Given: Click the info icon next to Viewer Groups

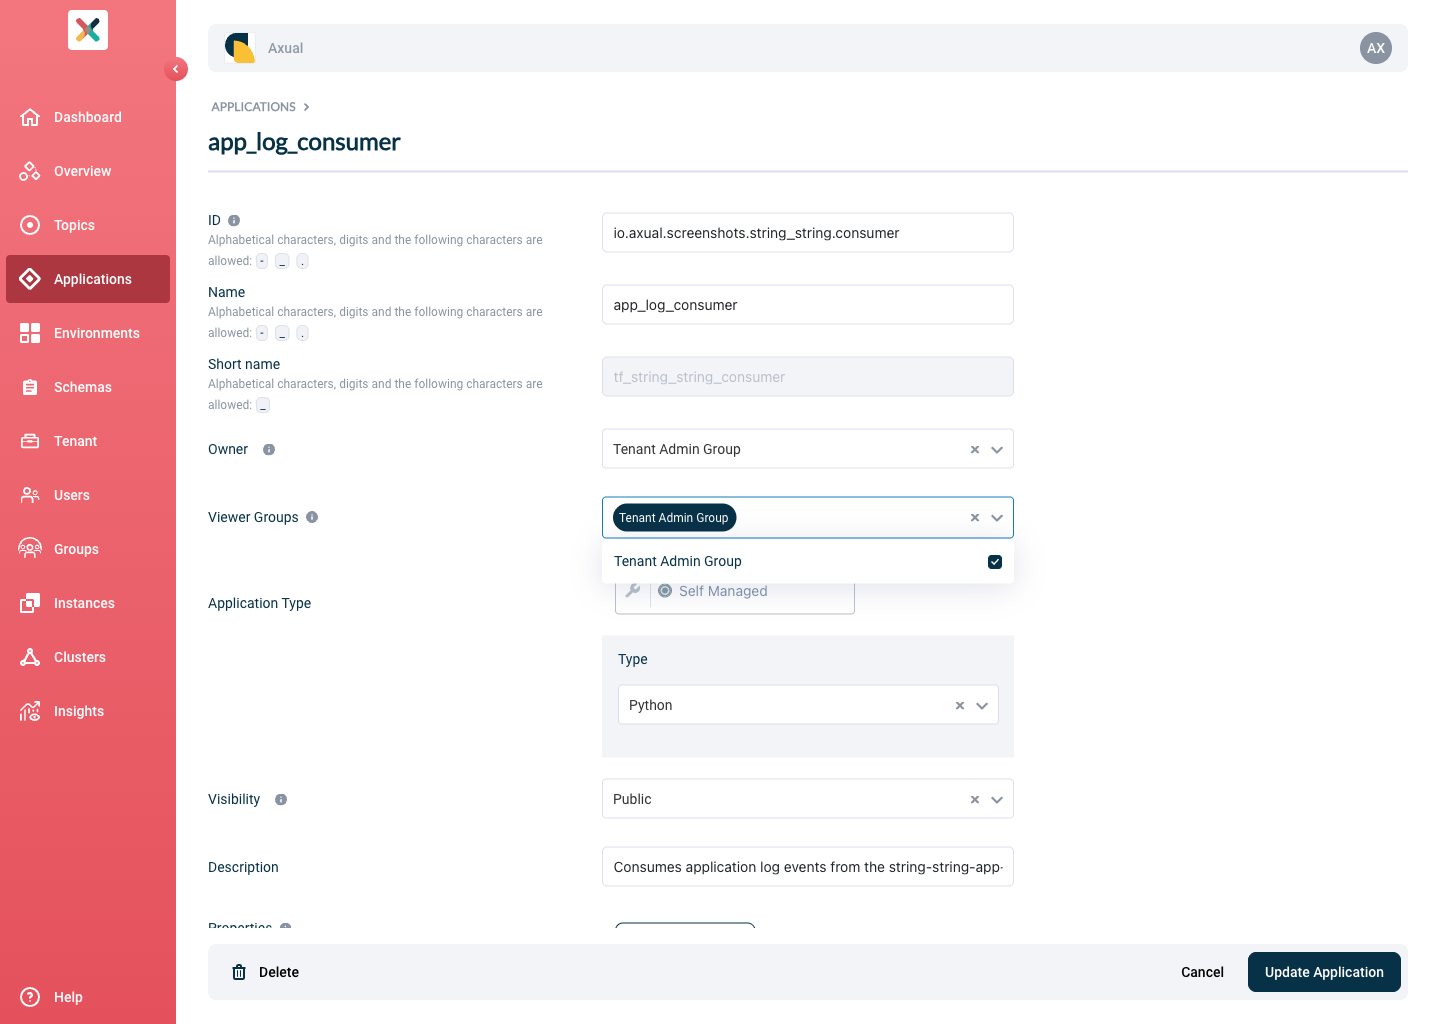Looking at the screenshot, I should click(x=312, y=517).
